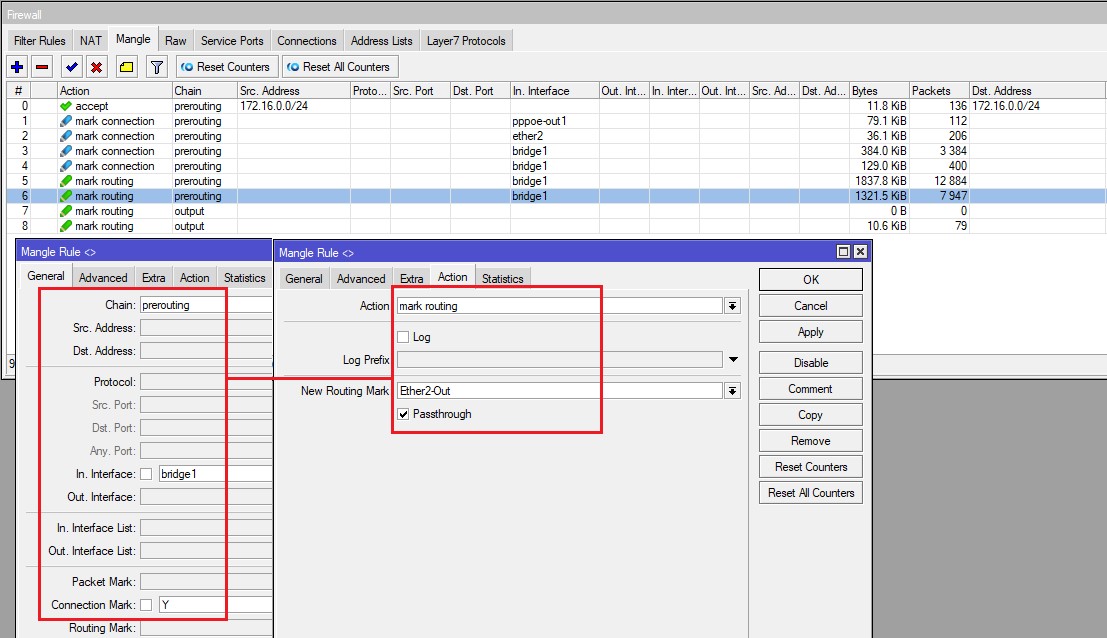
Task: Click the blue plus add rule icon
Action: tap(16, 67)
